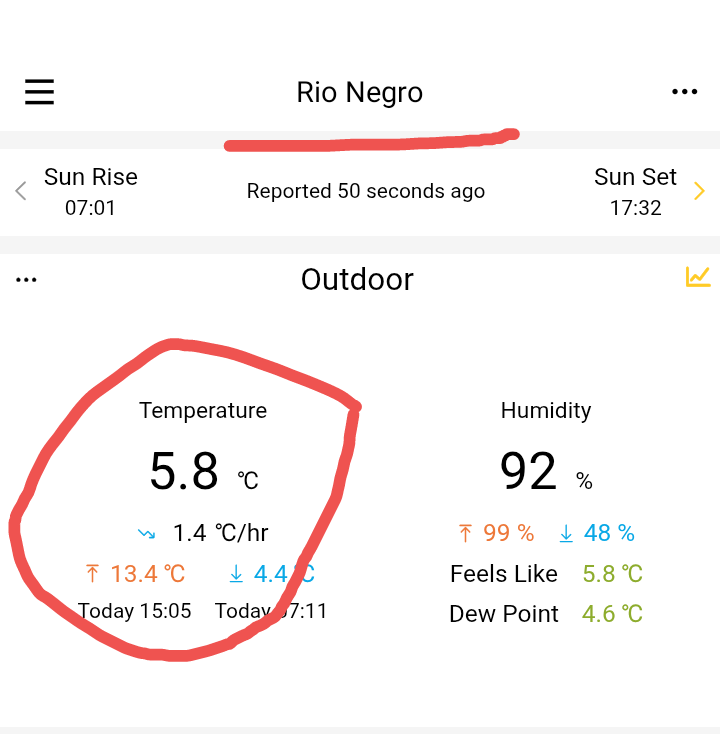The height and width of the screenshot is (734, 720).
Task: Tap the Dew Point 4.6 °C value
Action: [x=612, y=614]
